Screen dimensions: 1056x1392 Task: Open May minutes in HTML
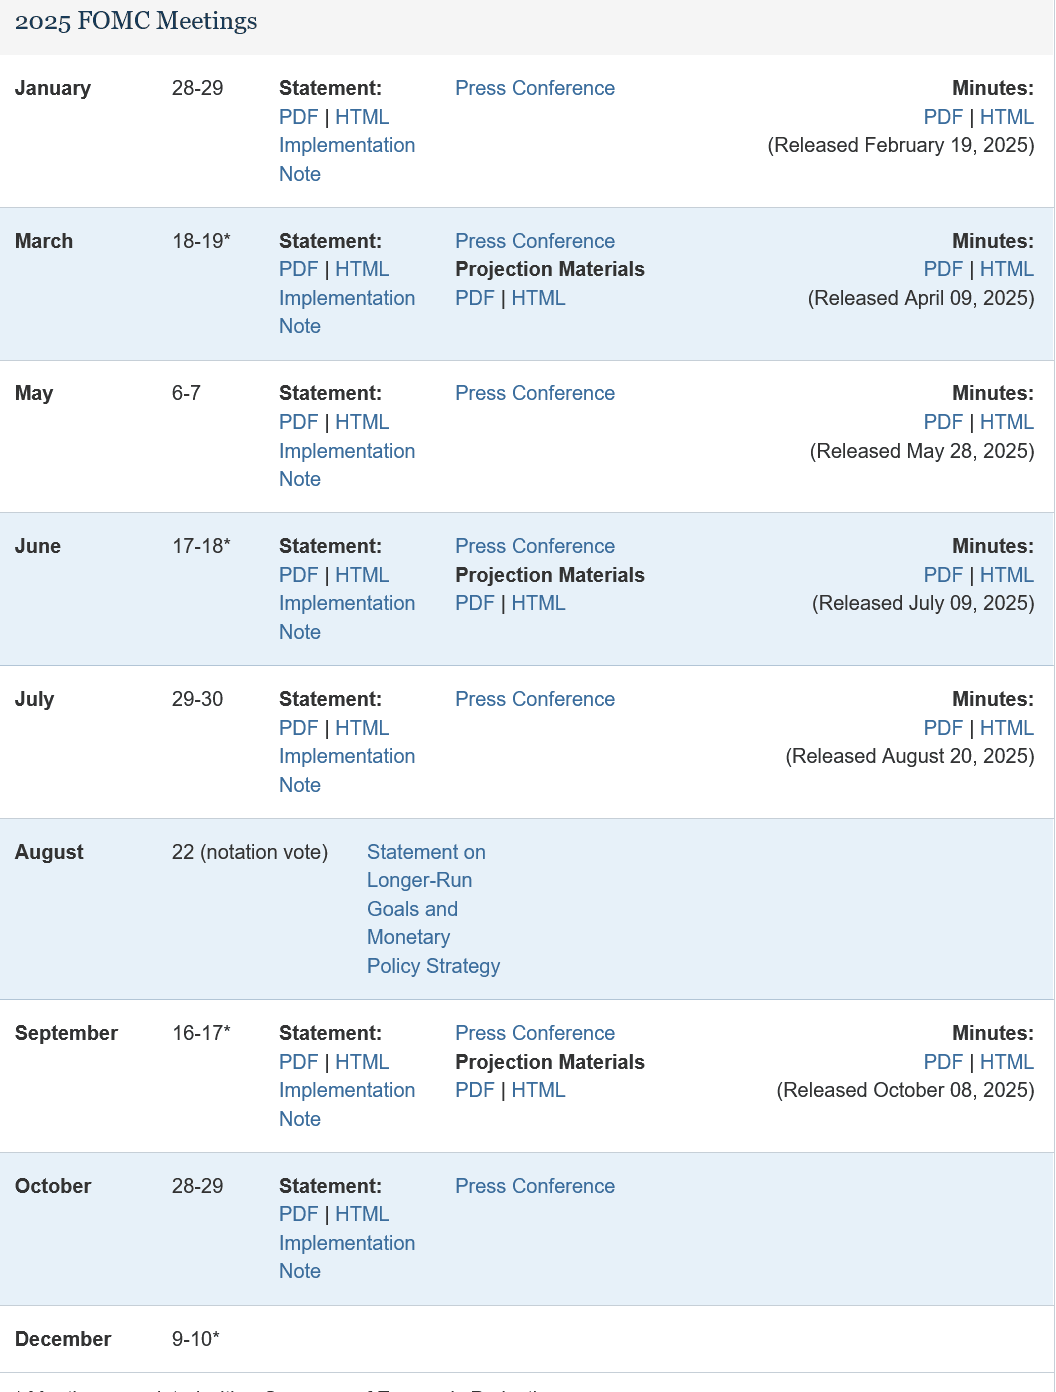(x=1007, y=422)
